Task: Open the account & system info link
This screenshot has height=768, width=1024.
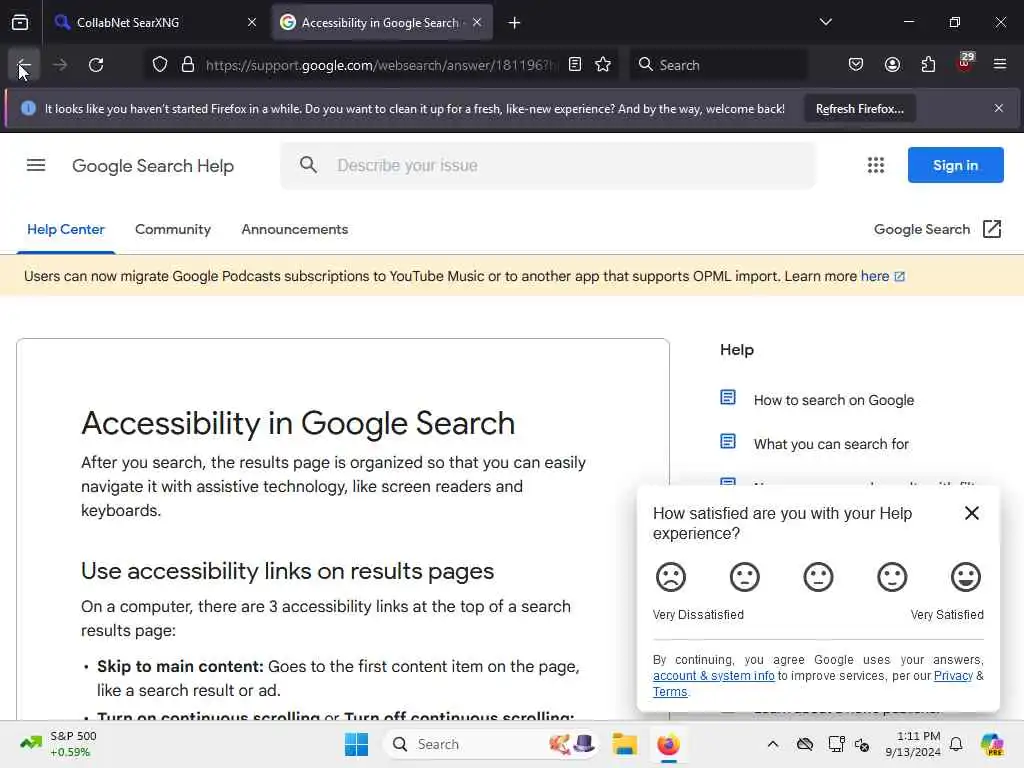Action: tap(714, 676)
